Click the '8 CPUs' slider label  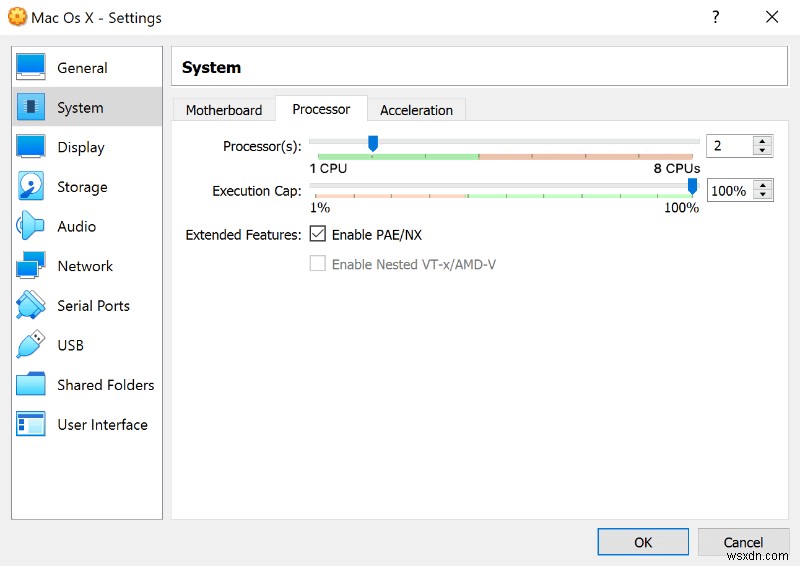tap(677, 168)
